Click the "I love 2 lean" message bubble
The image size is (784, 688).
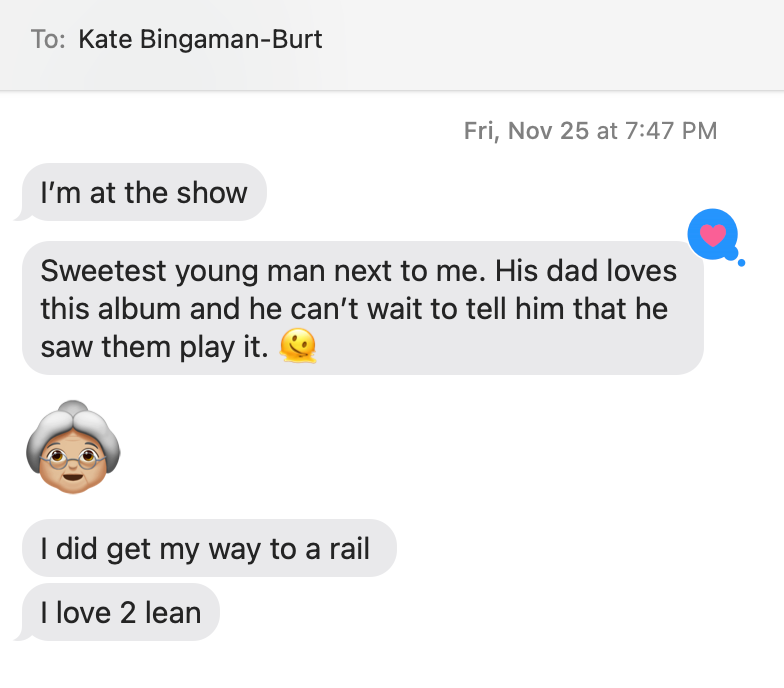[120, 612]
